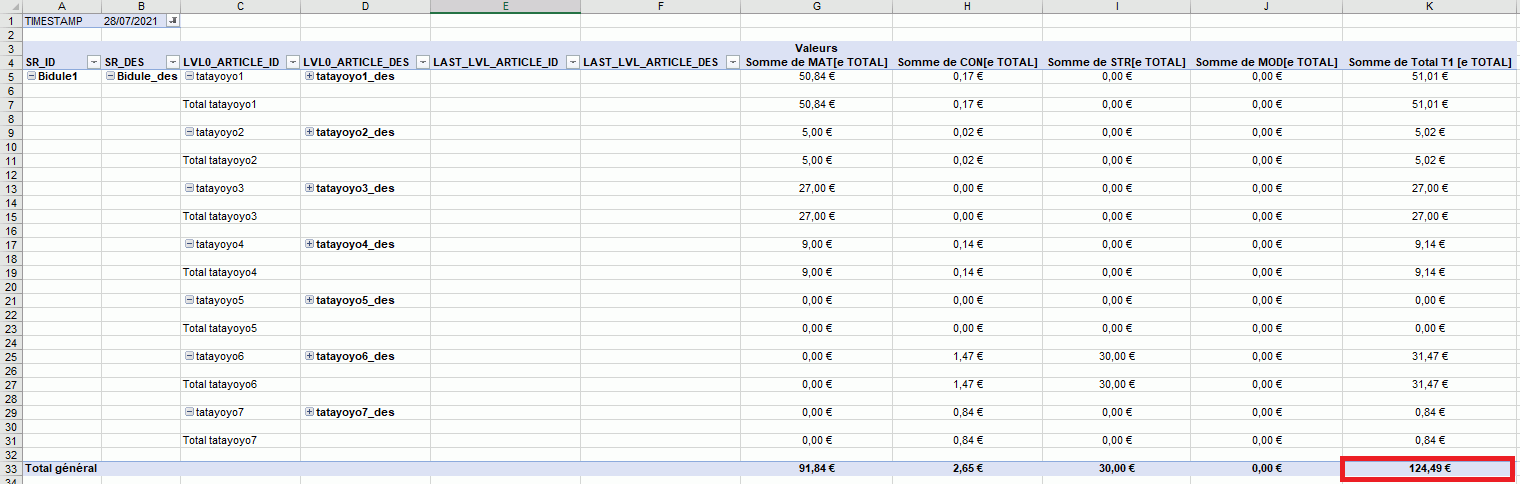Select column G header
This screenshot has width=1520, height=484.
(817, 7)
